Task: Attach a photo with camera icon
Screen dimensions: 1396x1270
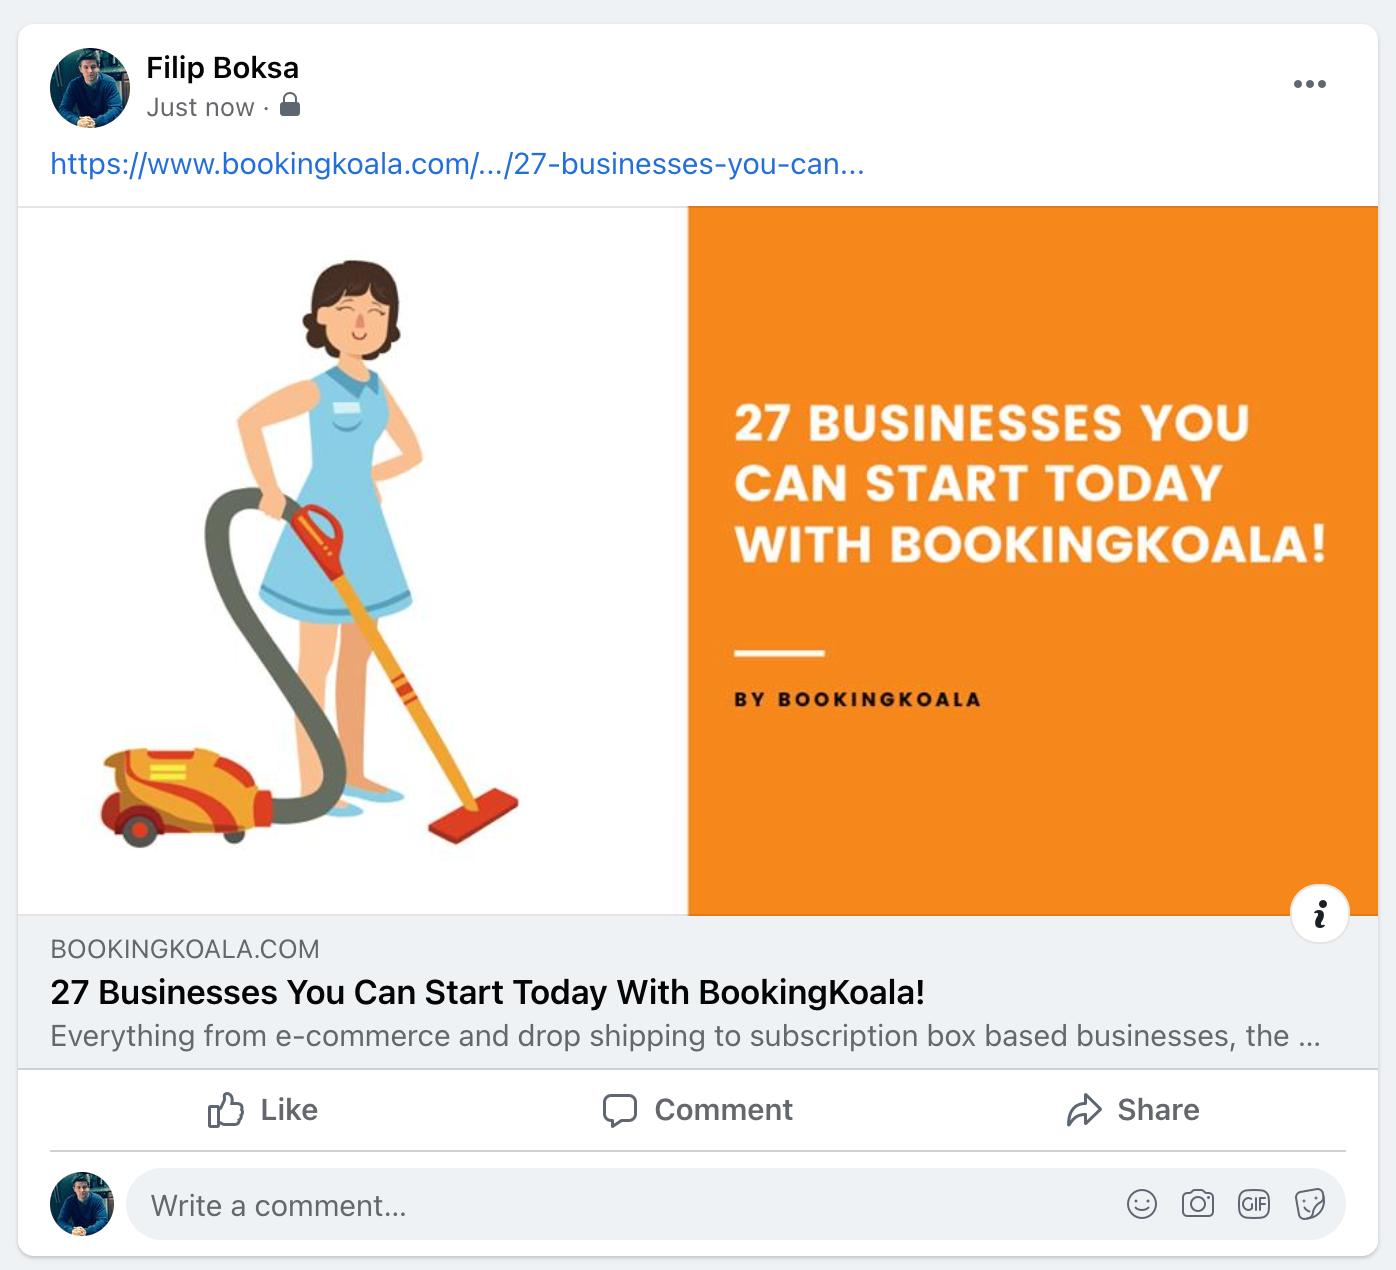Action: pyautogui.click(x=1197, y=1204)
